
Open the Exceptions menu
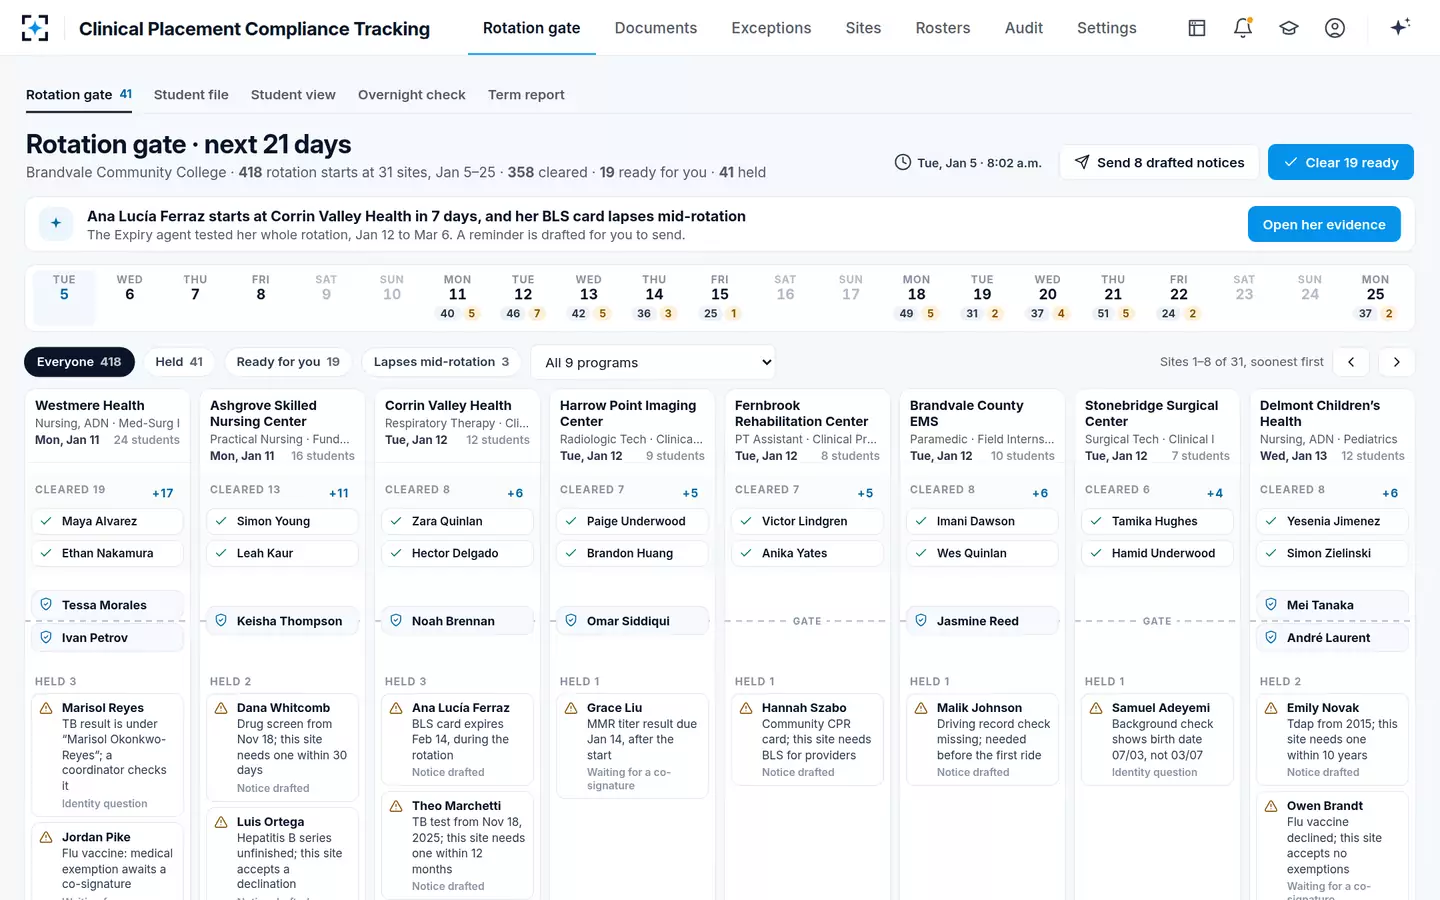[771, 28]
